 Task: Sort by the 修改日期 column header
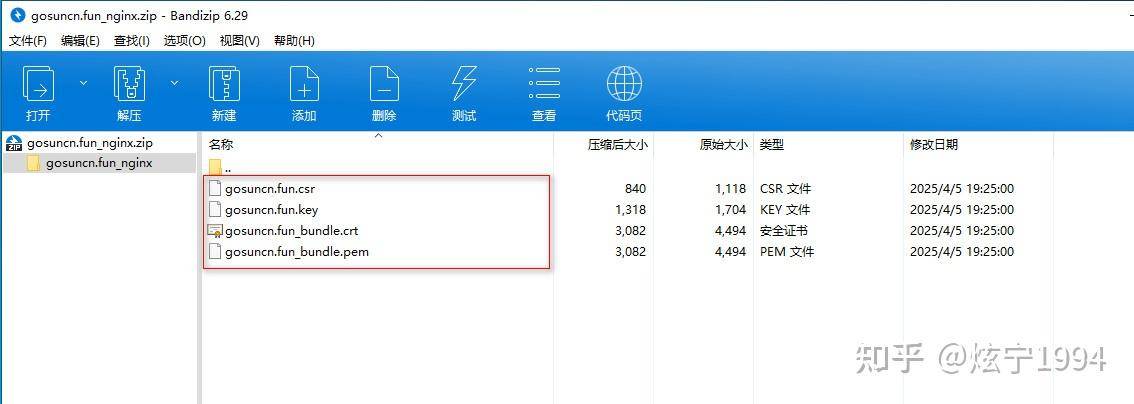[934, 145]
